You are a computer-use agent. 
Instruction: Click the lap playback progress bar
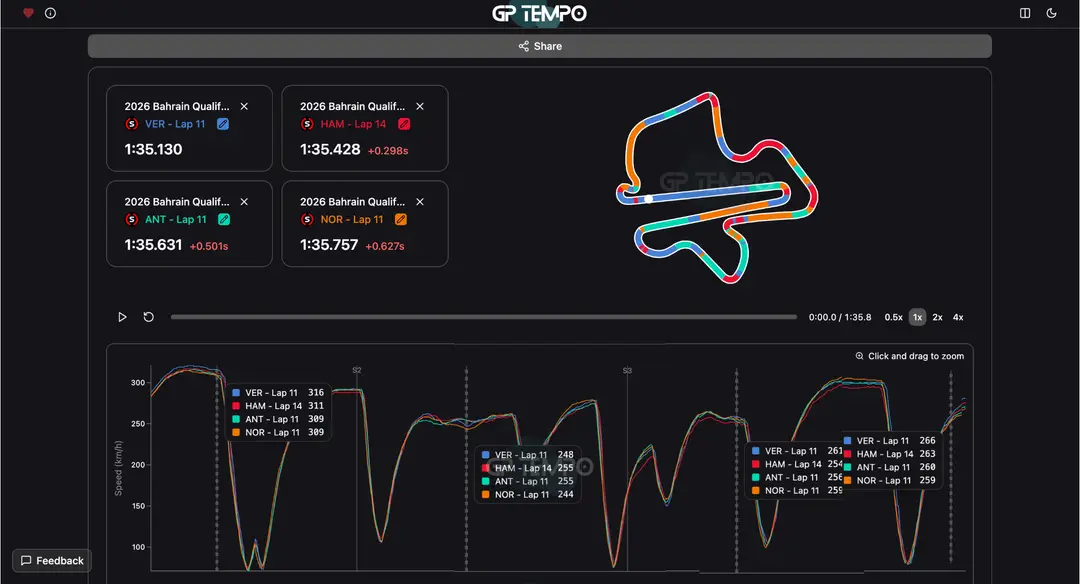click(x=484, y=317)
